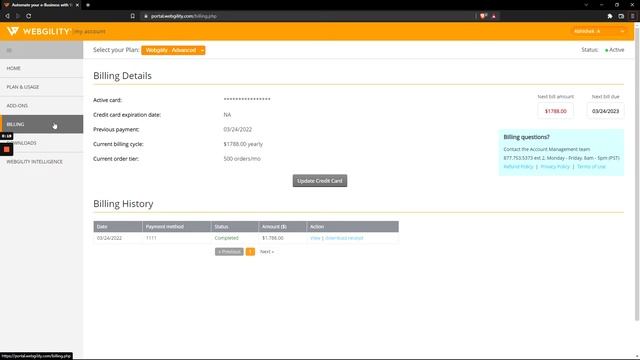Stop recording with the red square button
The width and height of the screenshot is (640, 360).
pyautogui.click(x=7, y=150)
